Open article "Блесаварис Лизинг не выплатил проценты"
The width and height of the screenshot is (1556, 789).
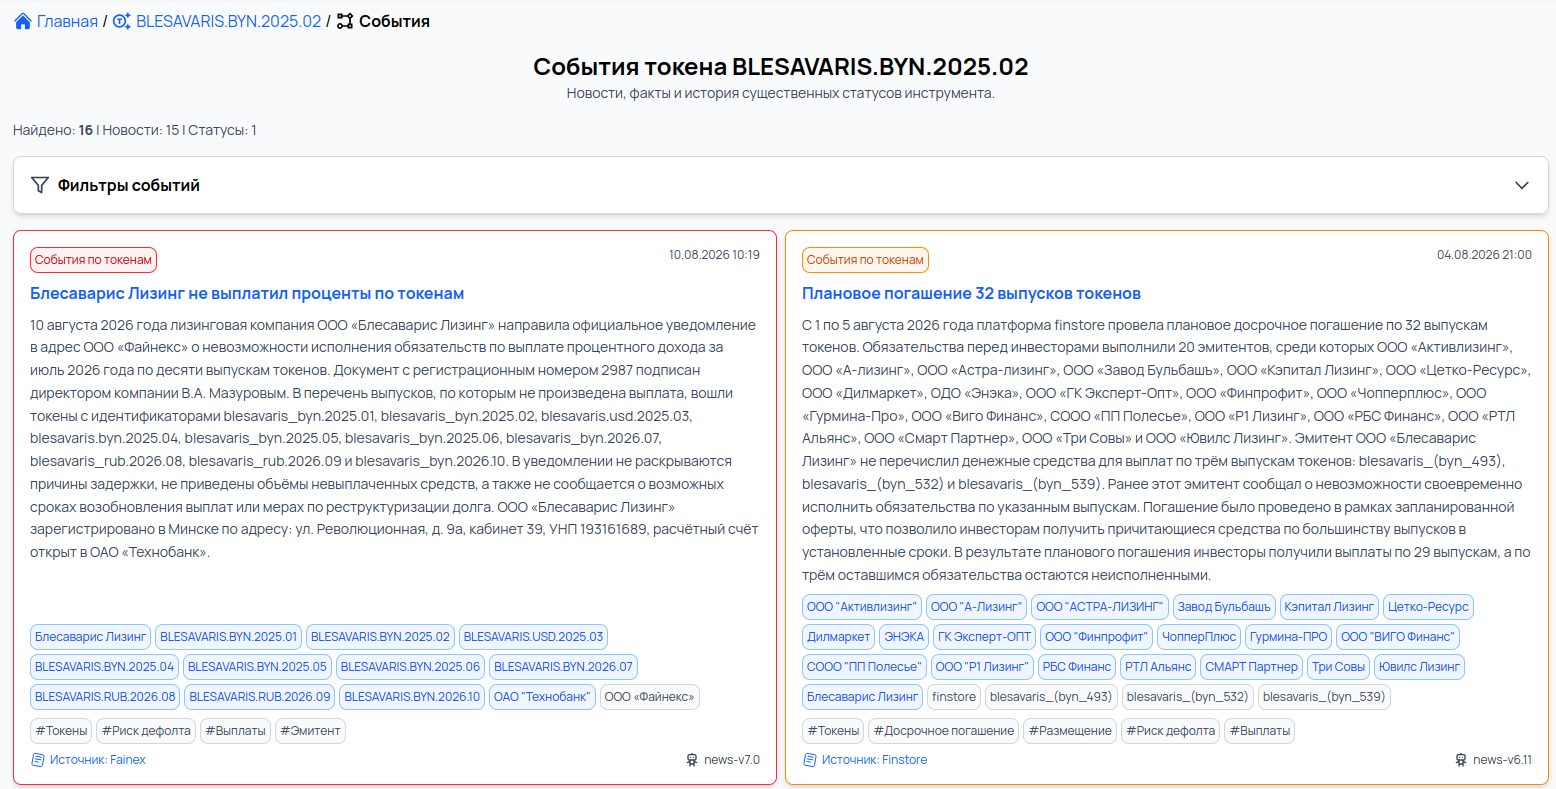(247, 294)
